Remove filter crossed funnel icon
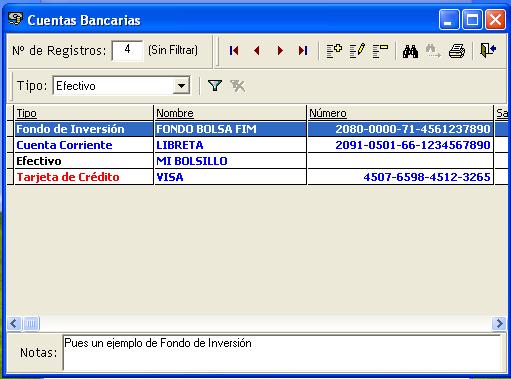The image size is (511, 379). point(238,86)
